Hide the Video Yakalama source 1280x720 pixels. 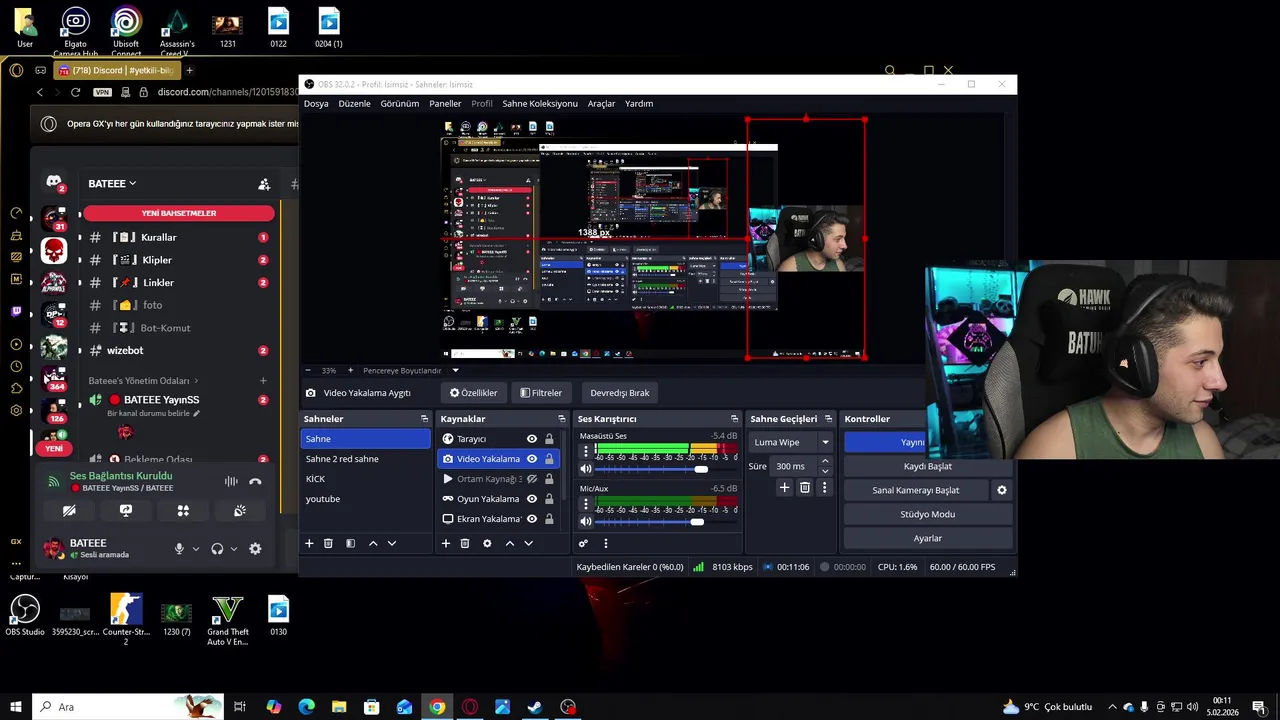532,459
